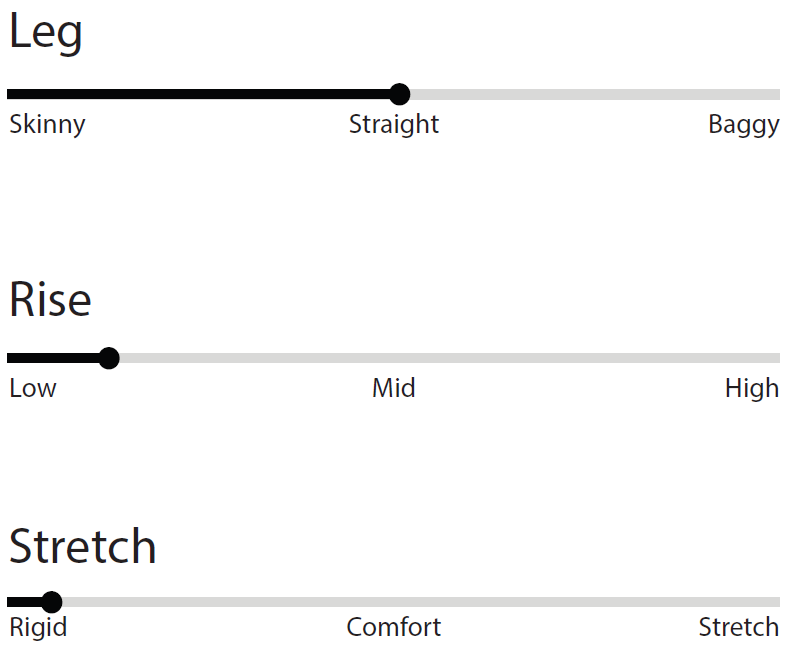Select the Straight label under Leg
This screenshot has height=657, width=801.
coord(394,124)
